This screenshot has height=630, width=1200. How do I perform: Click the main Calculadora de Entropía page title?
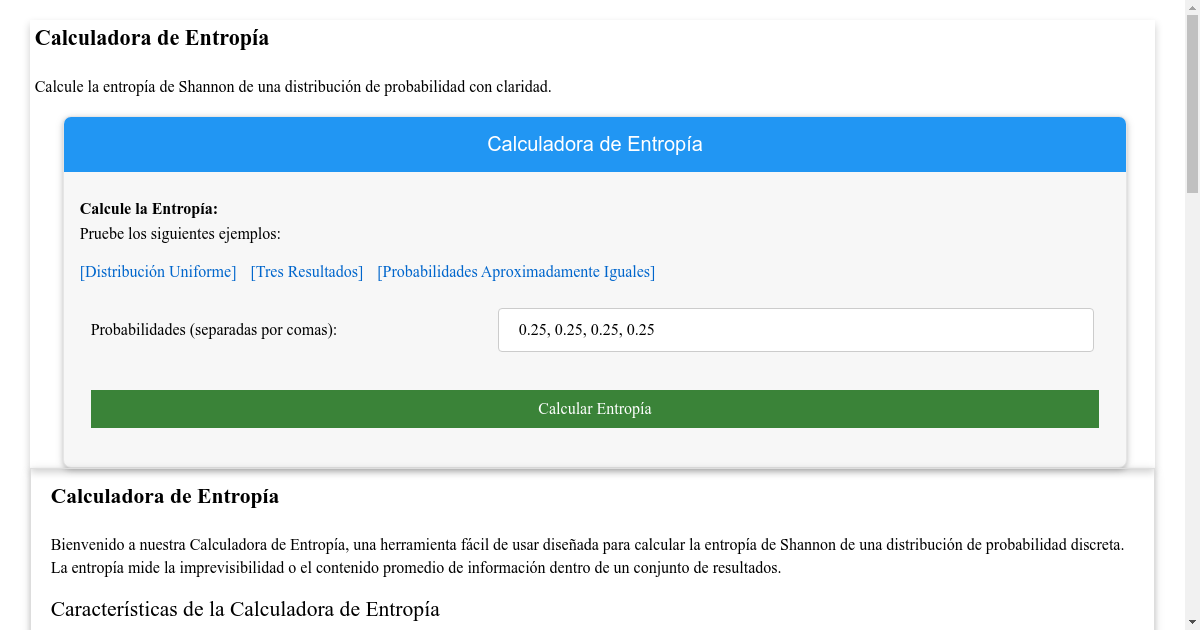pos(151,38)
